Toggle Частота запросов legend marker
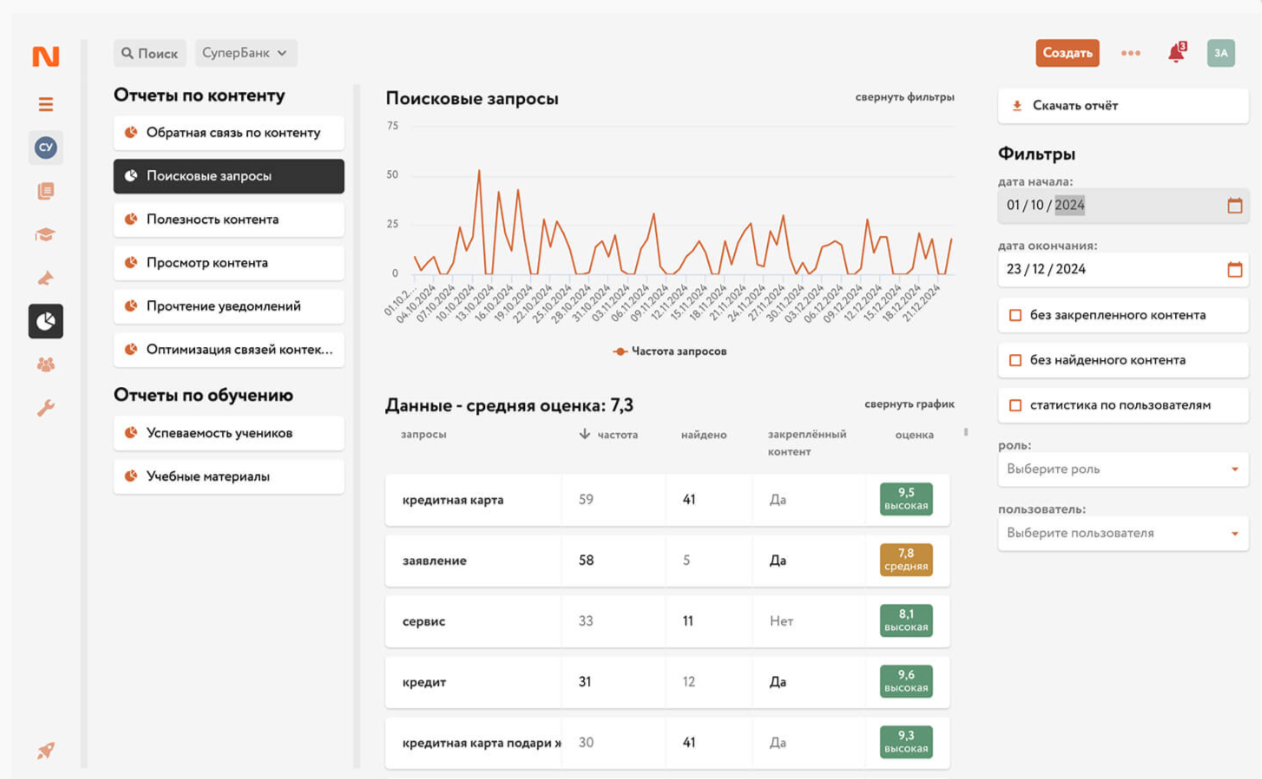Image resolution: width=1262 pixels, height=779 pixels. 620,351
